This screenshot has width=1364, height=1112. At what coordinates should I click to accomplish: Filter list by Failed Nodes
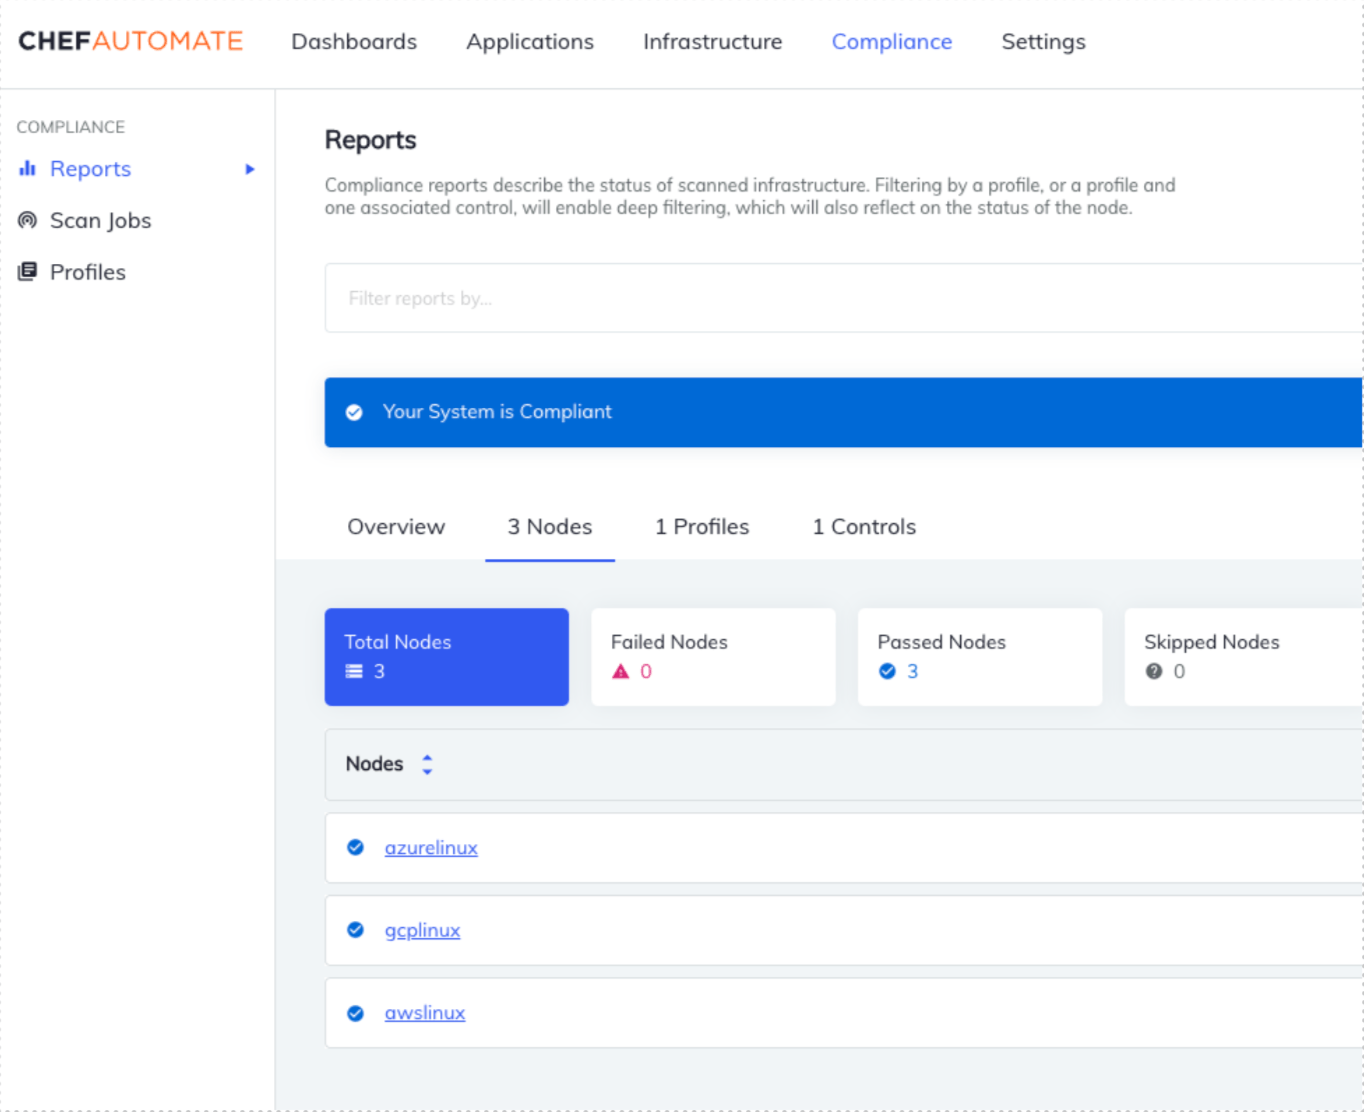pos(713,657)
